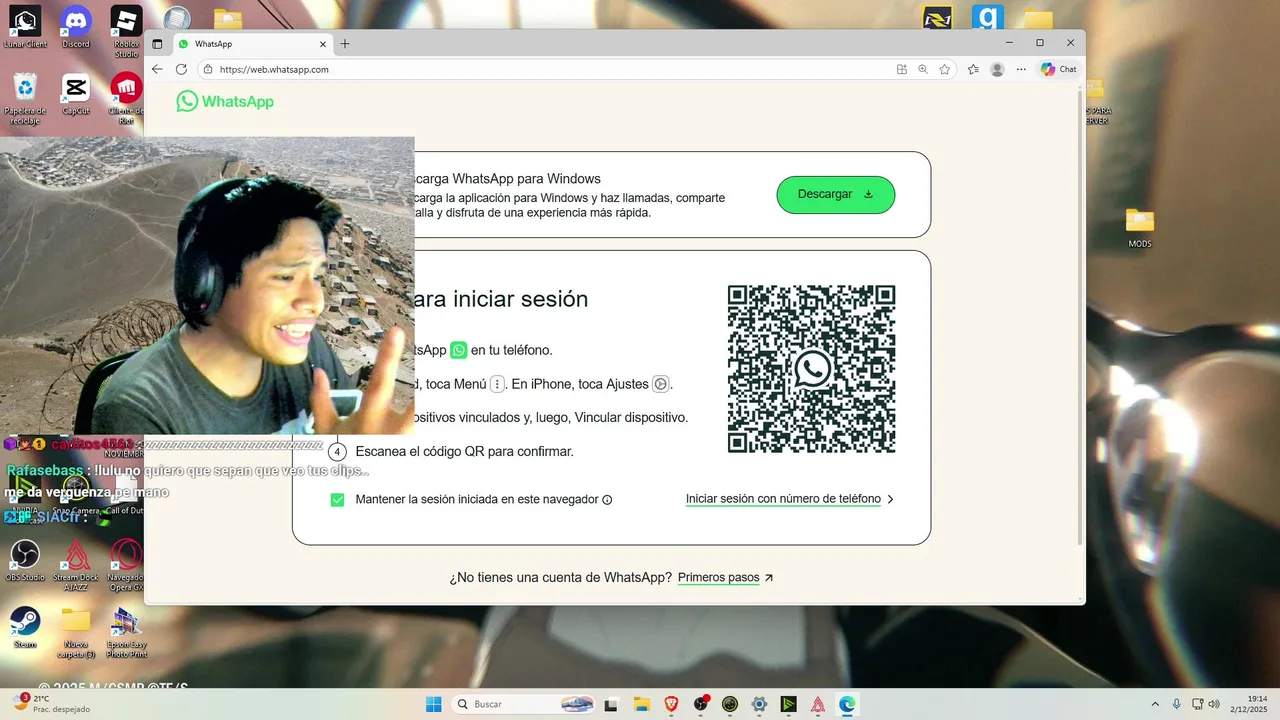The width and height of the screenshot is (1280, 720).
Task: Open Edge settings and more menu
Action: tap(1021, 69)
